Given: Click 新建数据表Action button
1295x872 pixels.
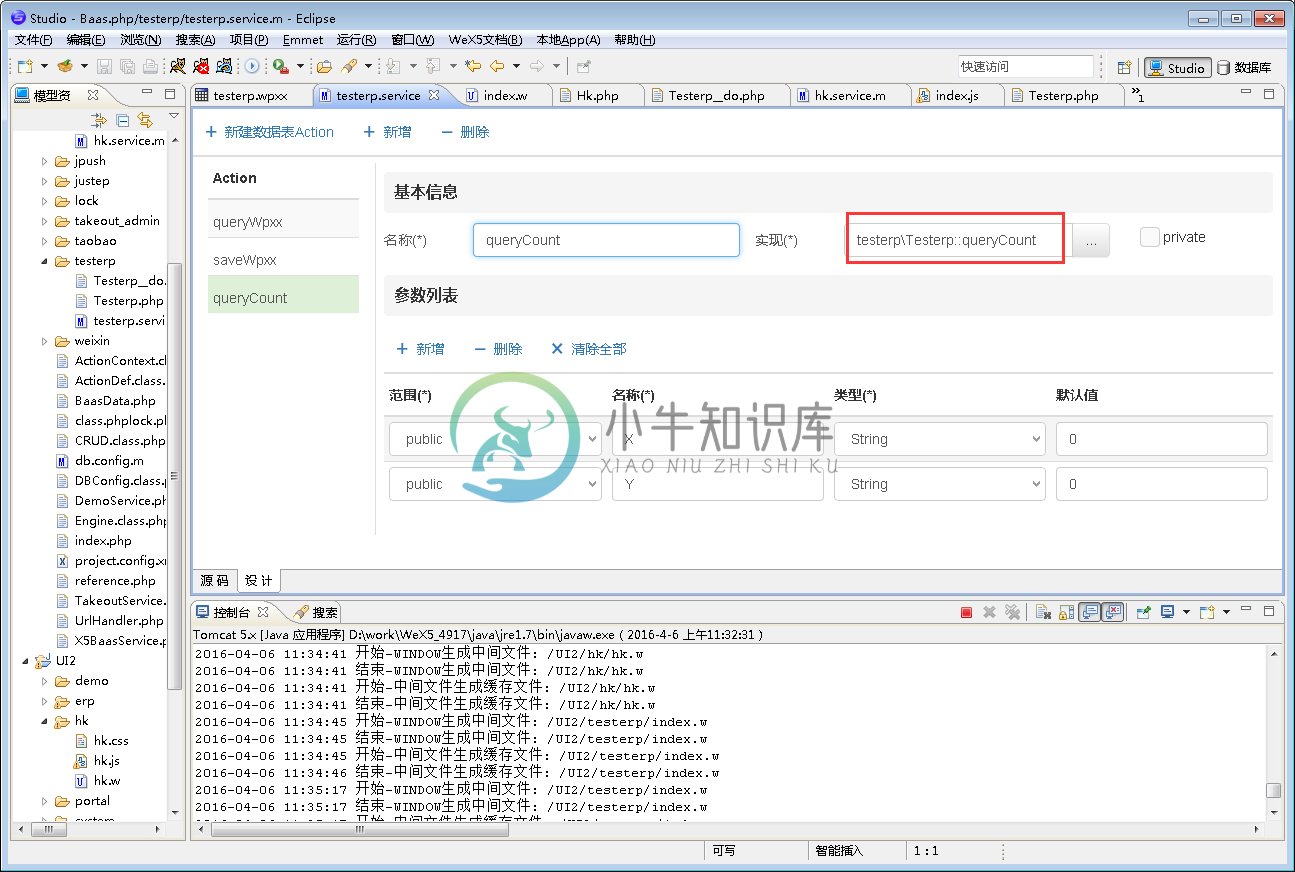Looking at the screenshot, I should click(x=269, y=132).
